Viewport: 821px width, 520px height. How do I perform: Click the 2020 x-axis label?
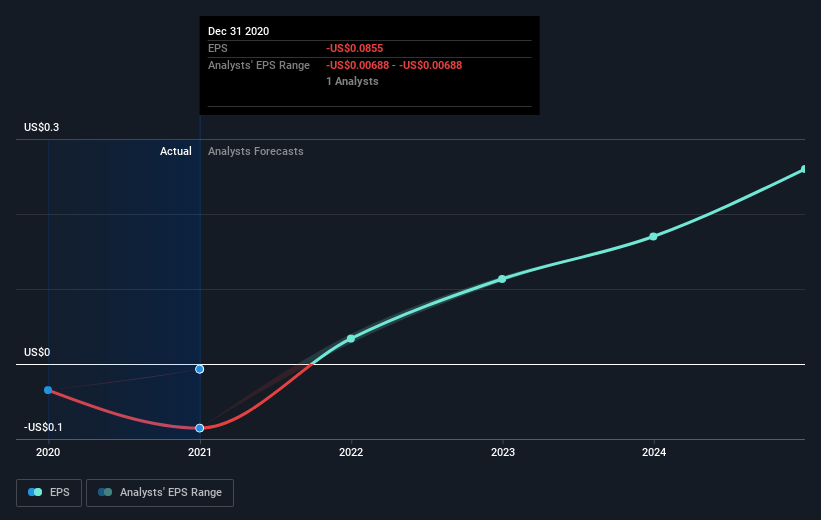coord(48,452)
